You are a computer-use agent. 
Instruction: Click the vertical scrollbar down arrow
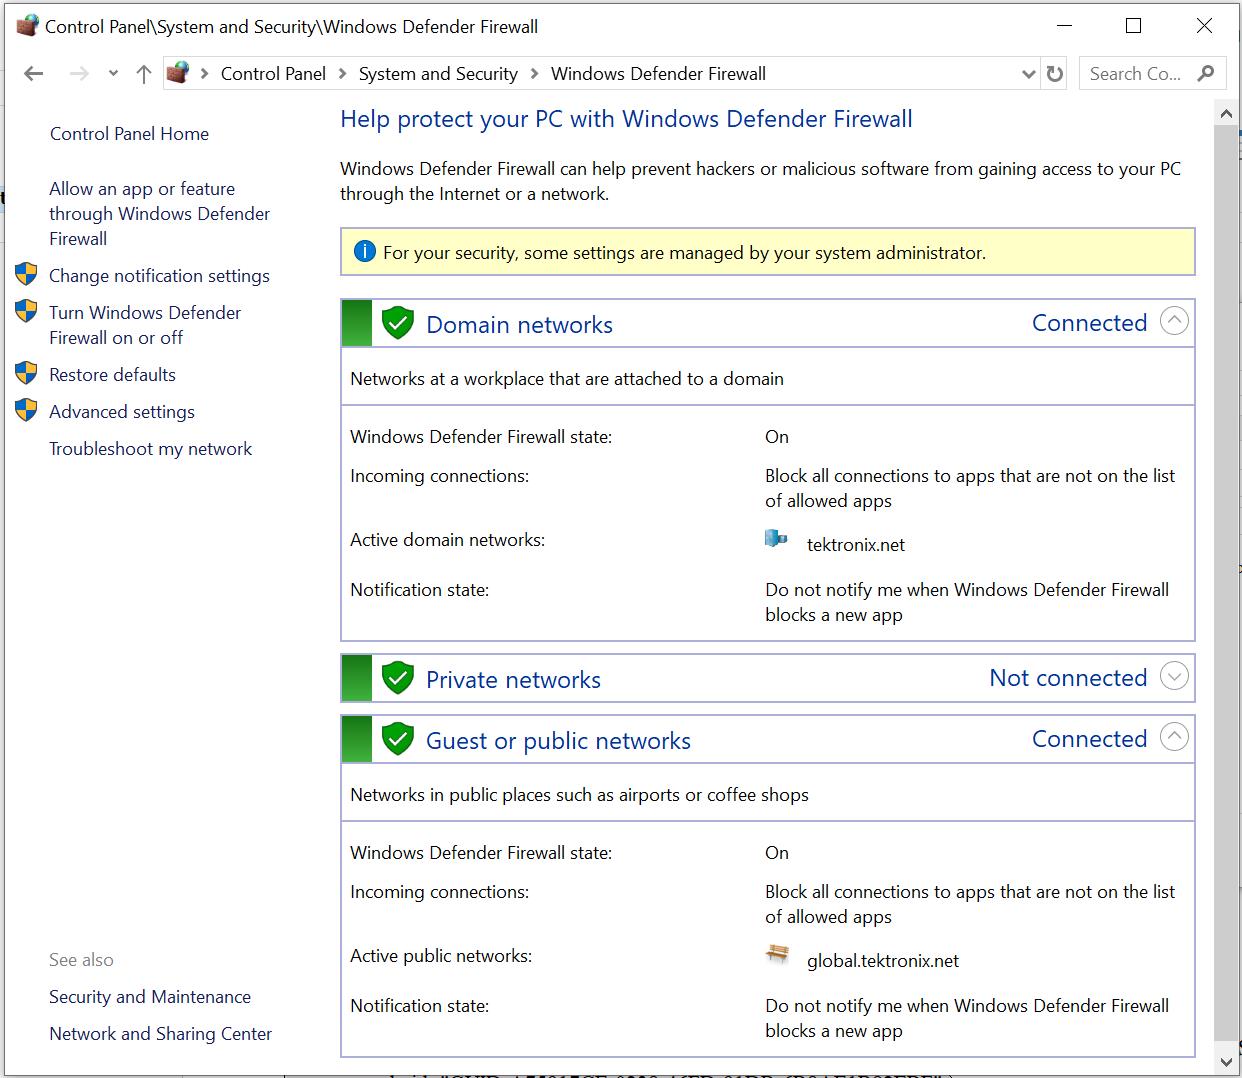(1226, 1061)
